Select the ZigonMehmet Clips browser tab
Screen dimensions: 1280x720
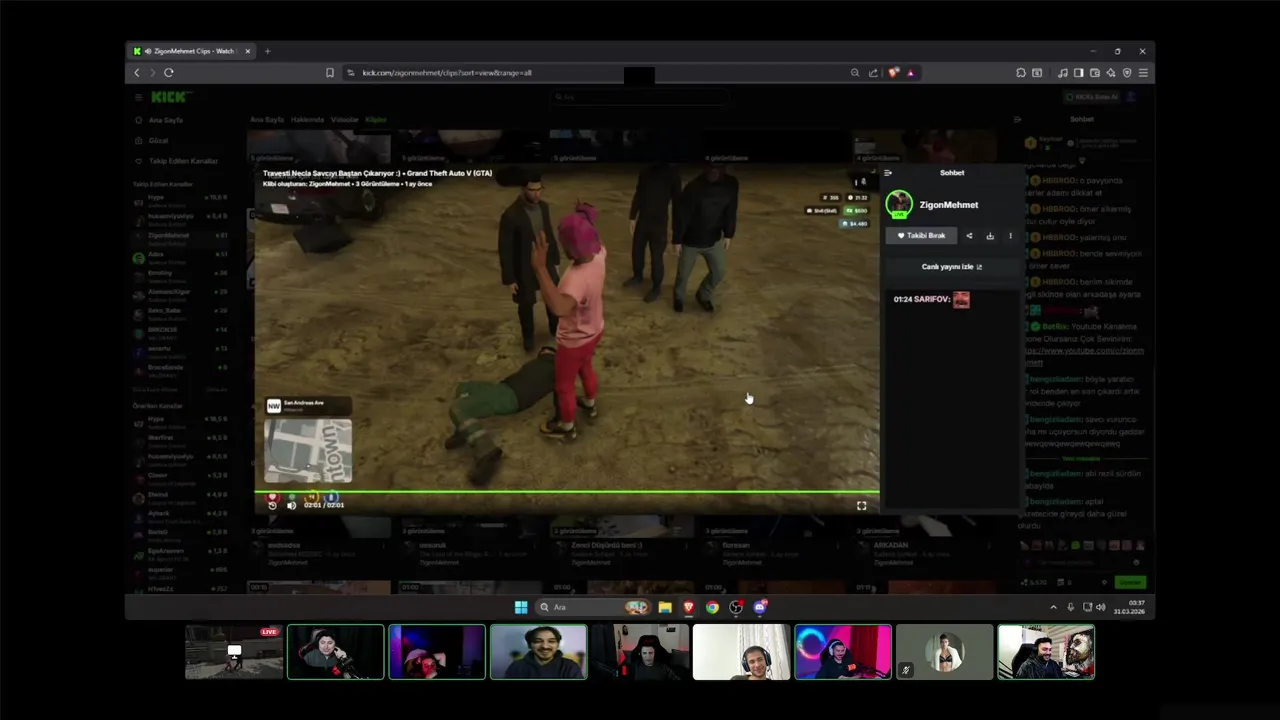(x=193, y=51)
